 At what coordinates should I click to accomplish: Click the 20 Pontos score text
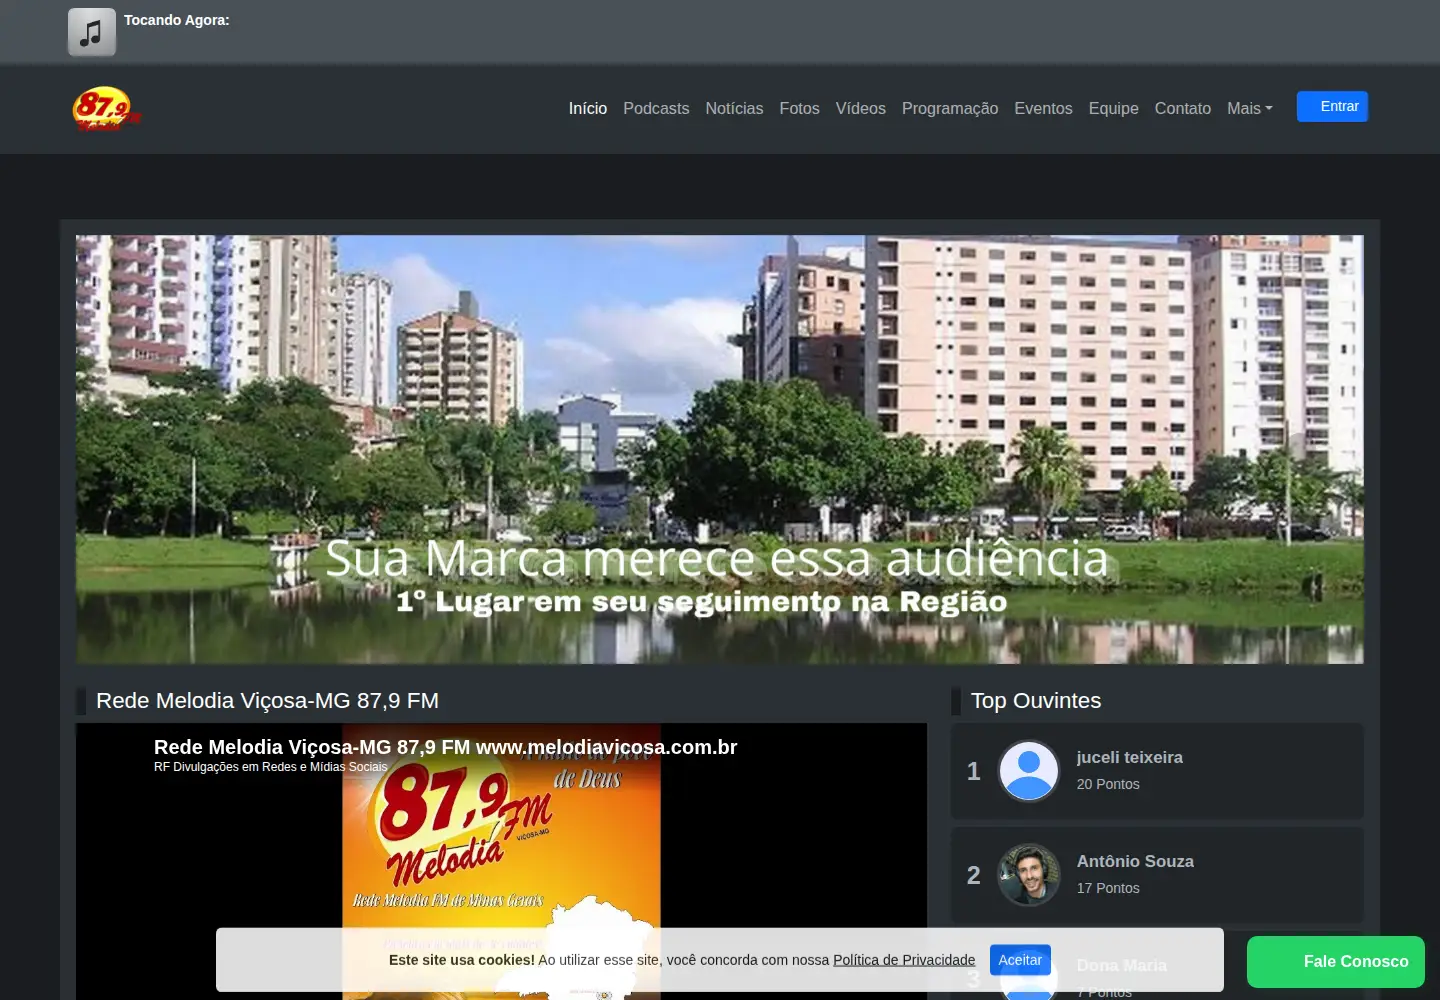(x=1108, y=784)
